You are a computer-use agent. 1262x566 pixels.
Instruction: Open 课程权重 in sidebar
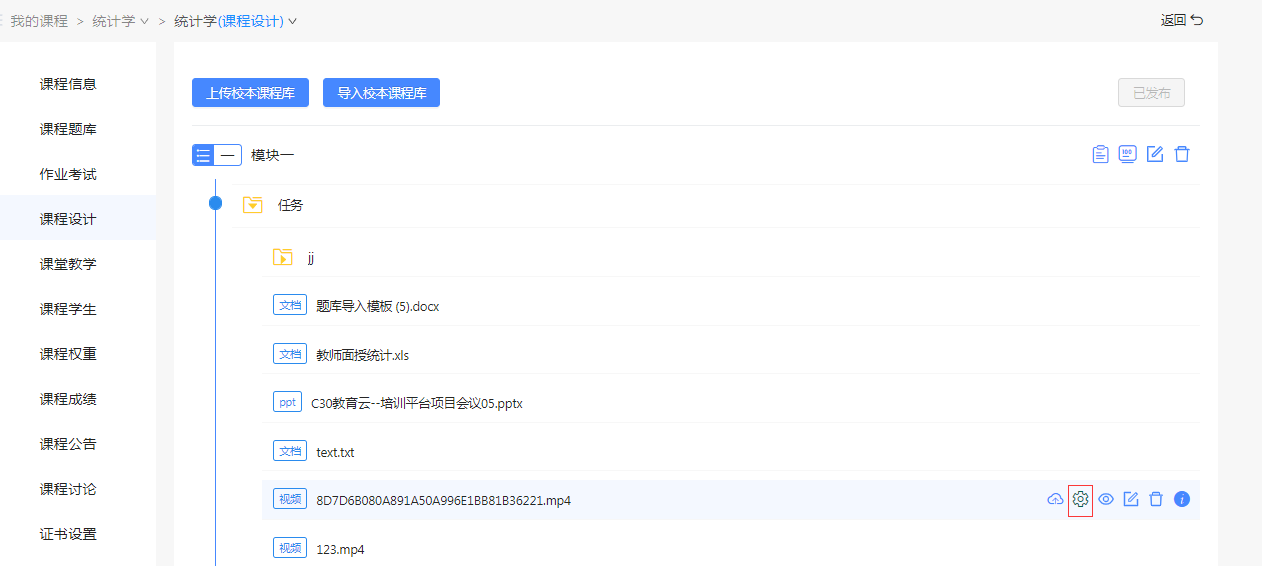[x=68, y=354]
